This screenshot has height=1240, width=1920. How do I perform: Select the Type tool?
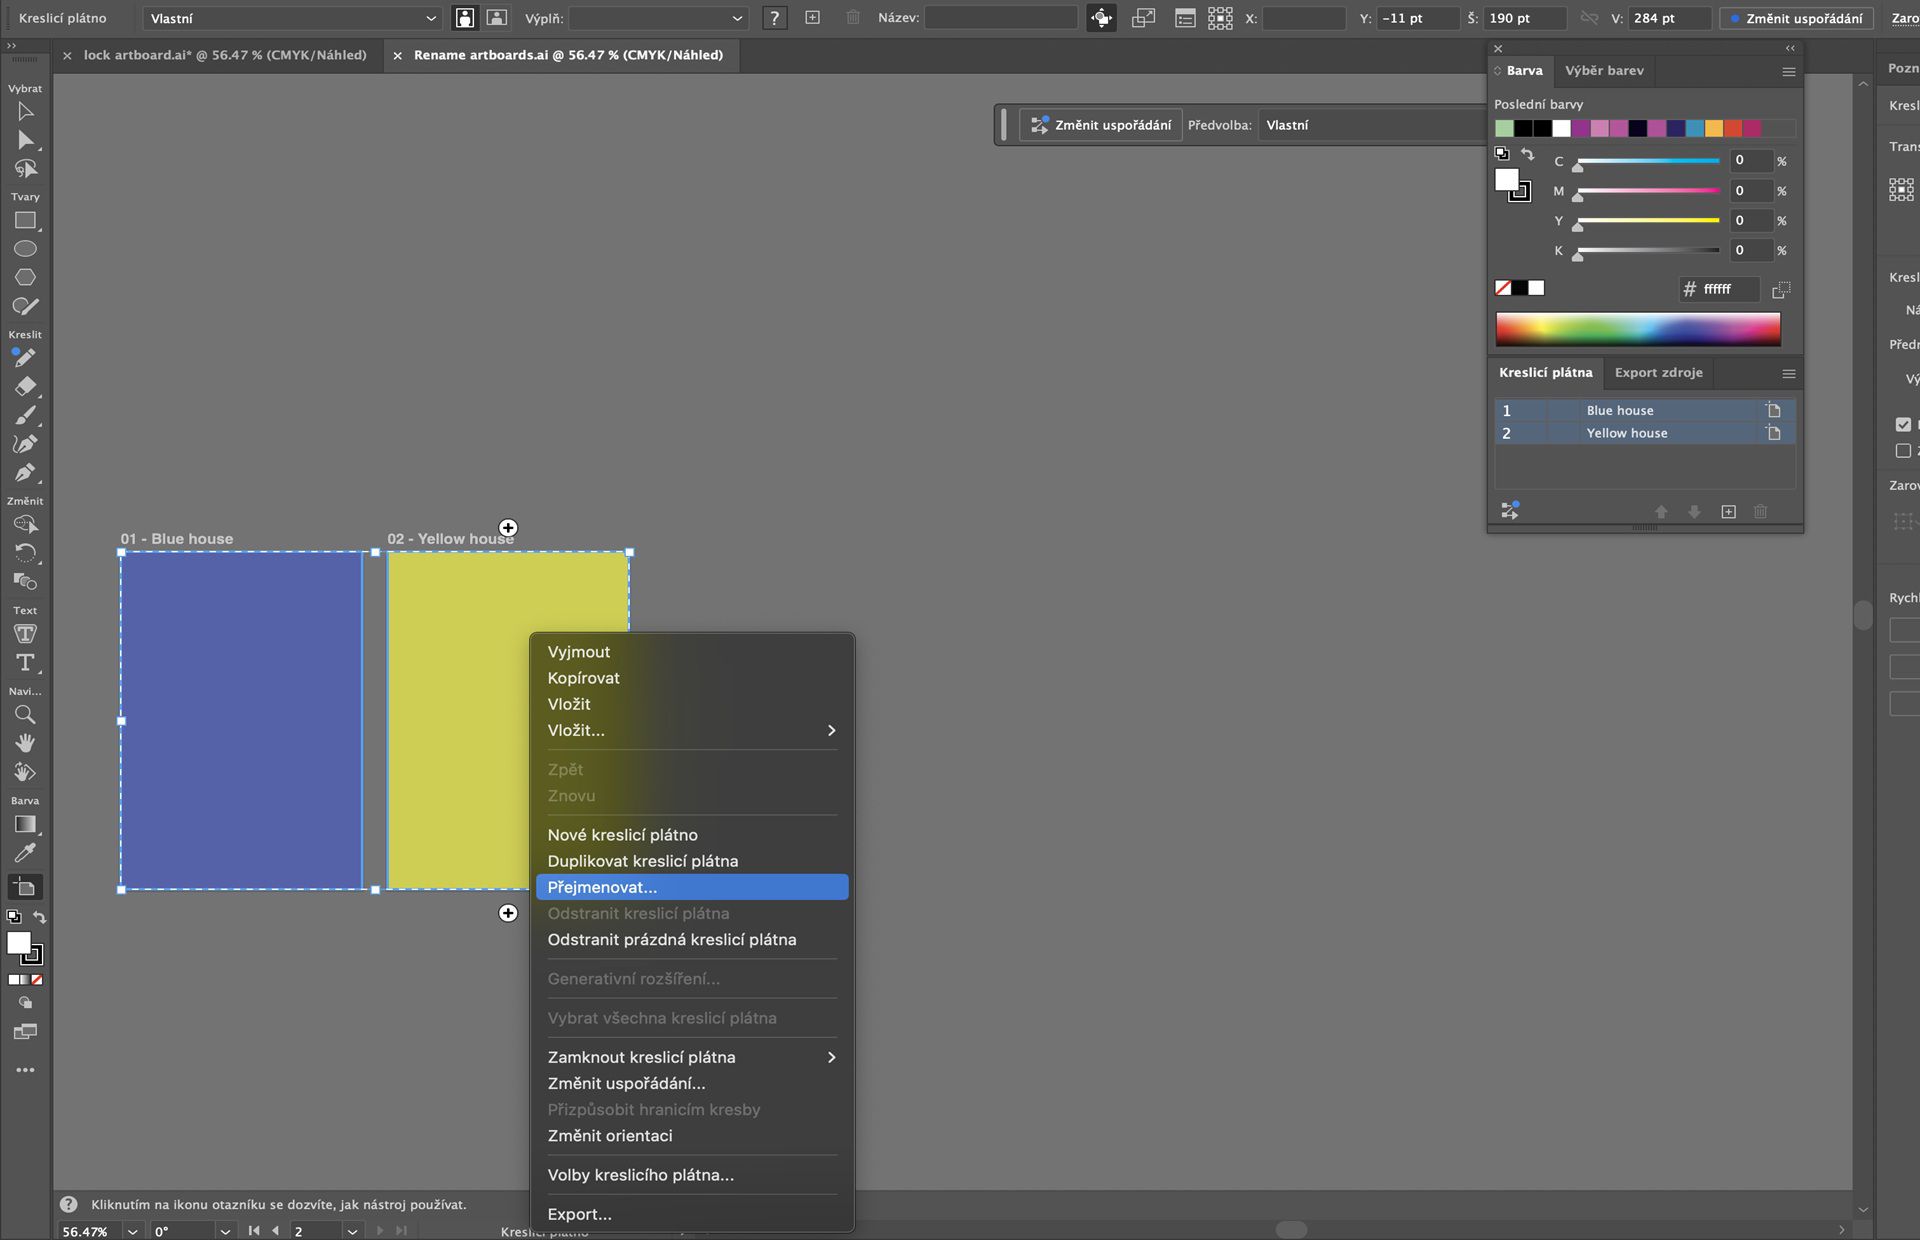(25, 663)
